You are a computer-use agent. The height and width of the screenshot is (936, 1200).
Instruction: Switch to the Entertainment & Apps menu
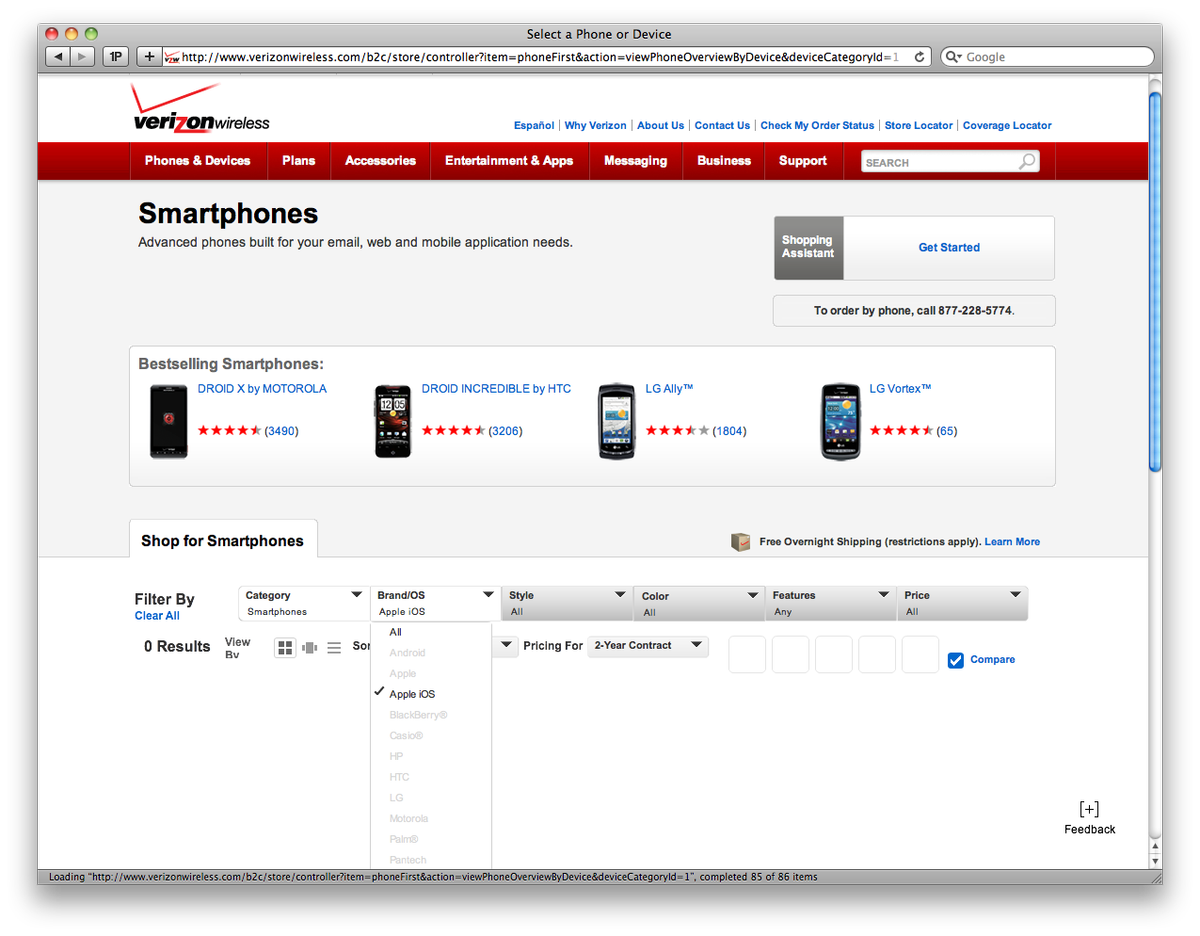coord(509,161)
